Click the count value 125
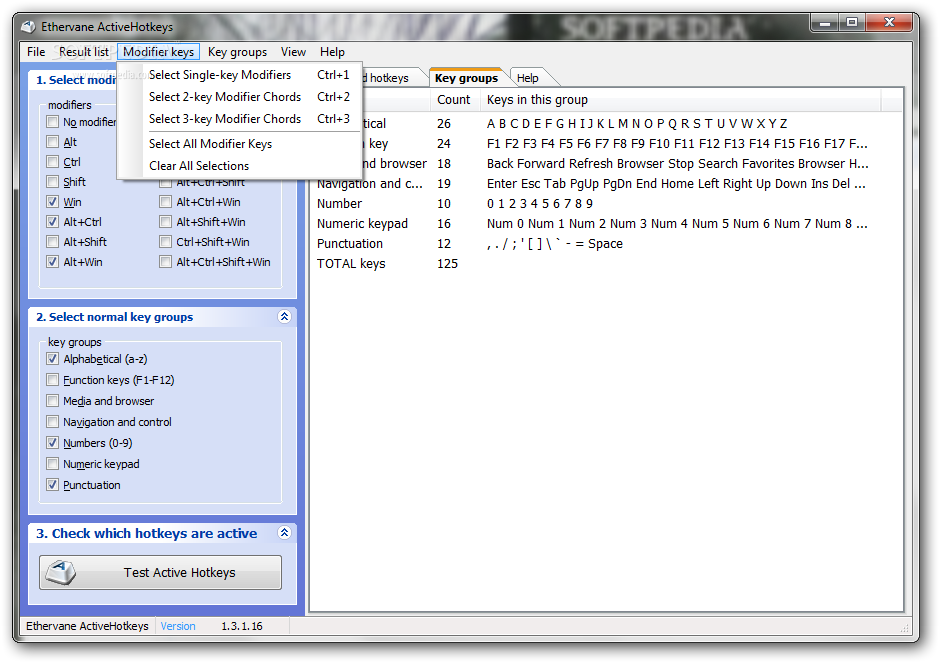 coord(447,264)
